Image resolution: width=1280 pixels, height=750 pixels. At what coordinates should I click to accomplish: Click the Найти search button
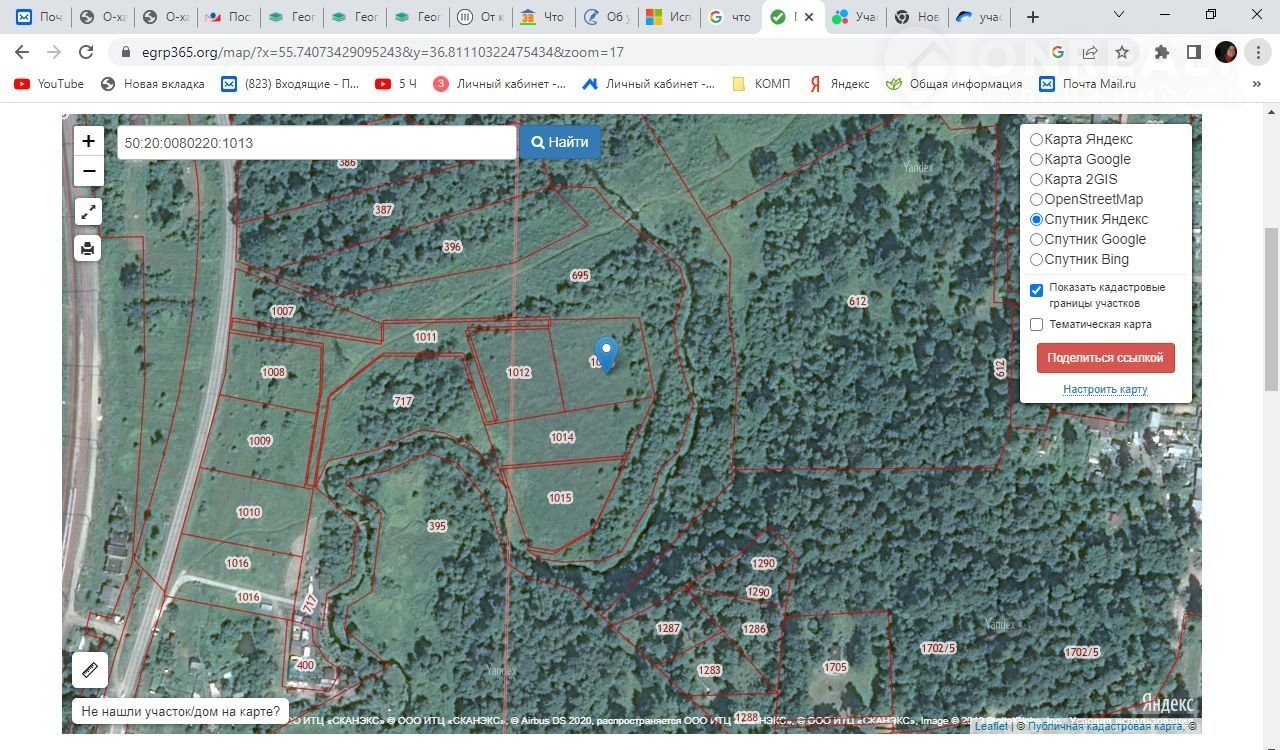tap(560, 142)
